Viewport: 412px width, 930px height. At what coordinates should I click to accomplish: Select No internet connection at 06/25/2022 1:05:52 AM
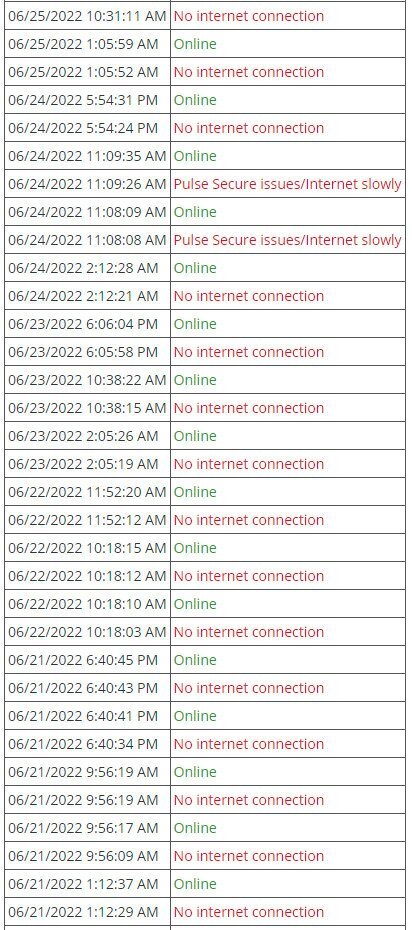pyautogui.click(x=249, y=72)
